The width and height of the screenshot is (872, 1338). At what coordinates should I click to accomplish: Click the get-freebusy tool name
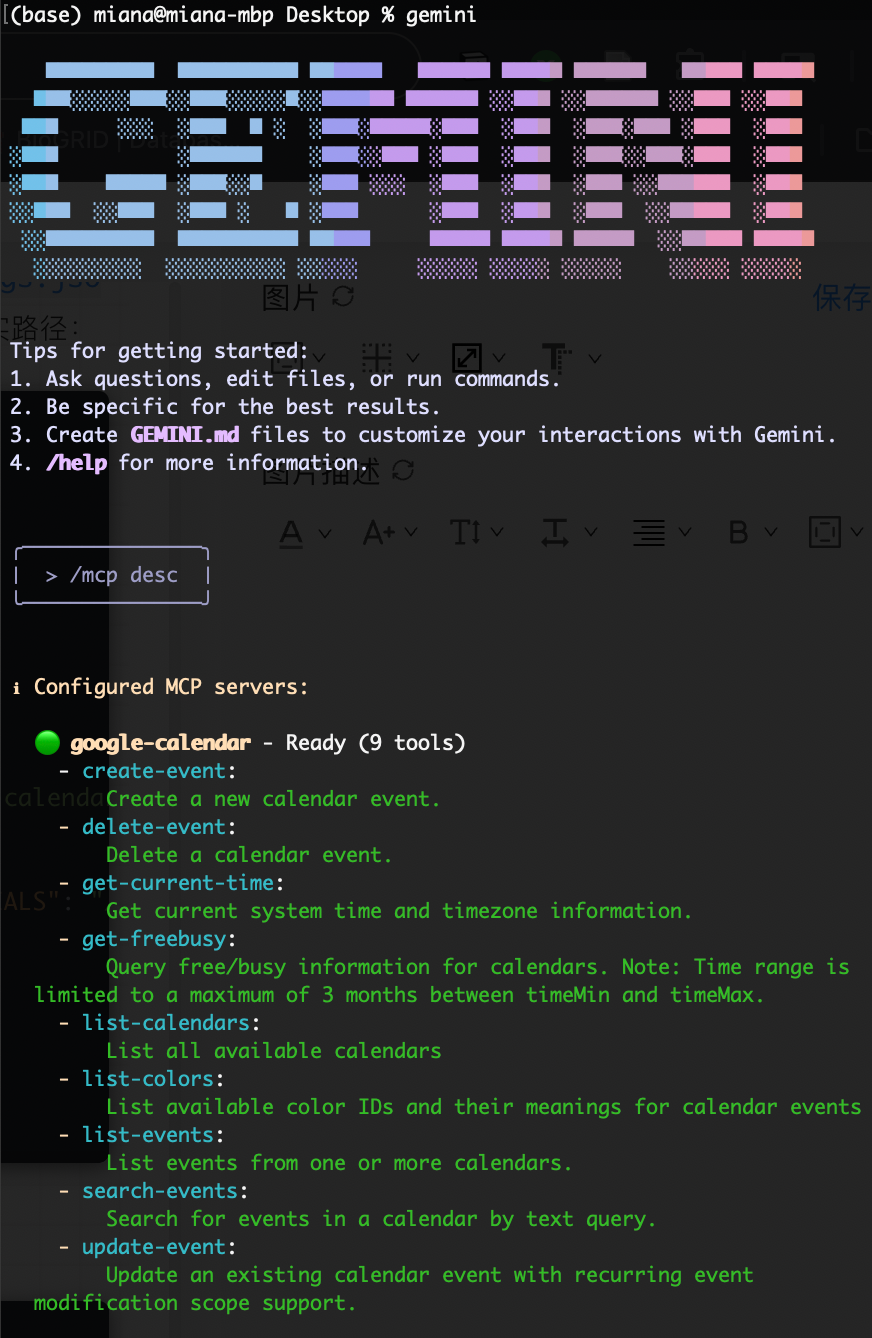[x=155, y=939]
